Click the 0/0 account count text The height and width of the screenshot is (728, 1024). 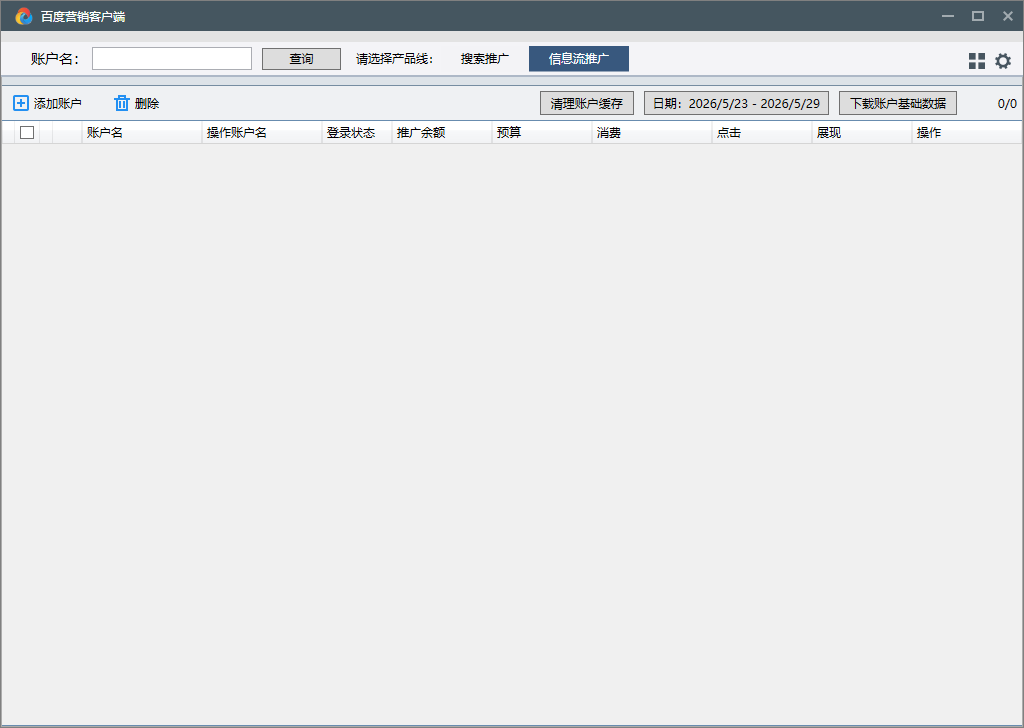click(1007, 103)
